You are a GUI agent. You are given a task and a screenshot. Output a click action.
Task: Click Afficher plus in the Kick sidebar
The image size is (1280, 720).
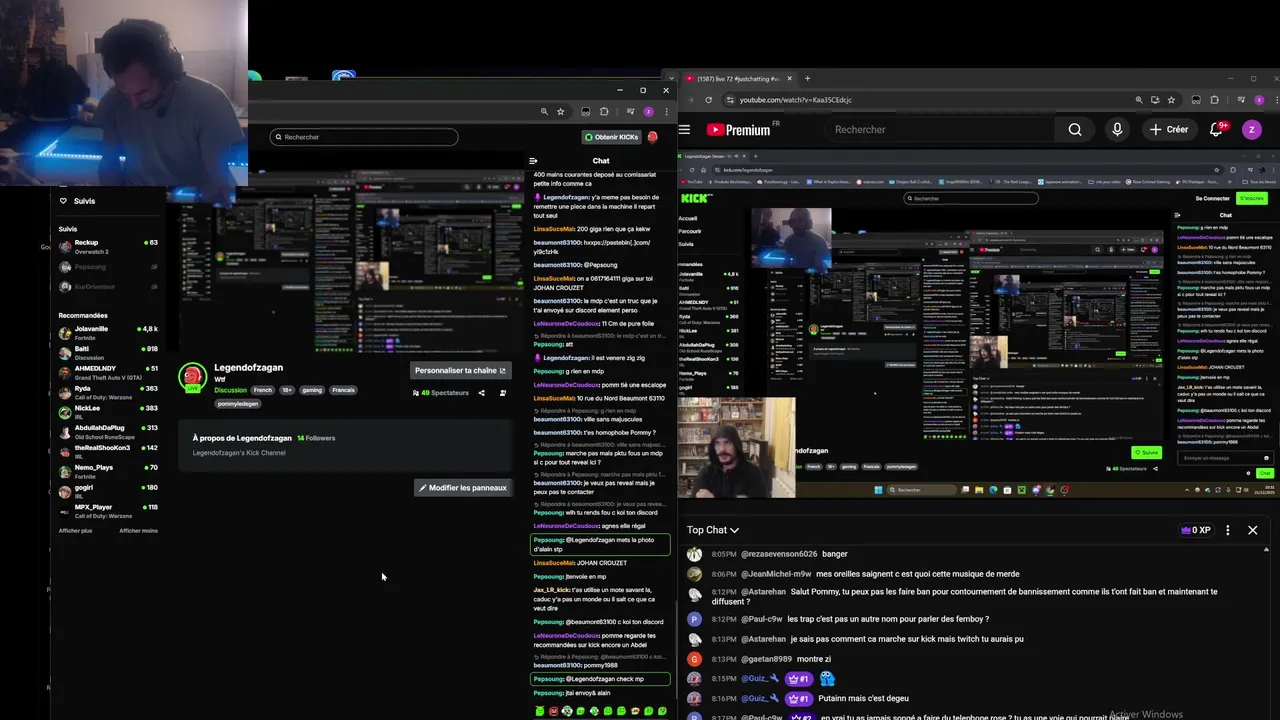pyautogui.click(x=75, y=531)
